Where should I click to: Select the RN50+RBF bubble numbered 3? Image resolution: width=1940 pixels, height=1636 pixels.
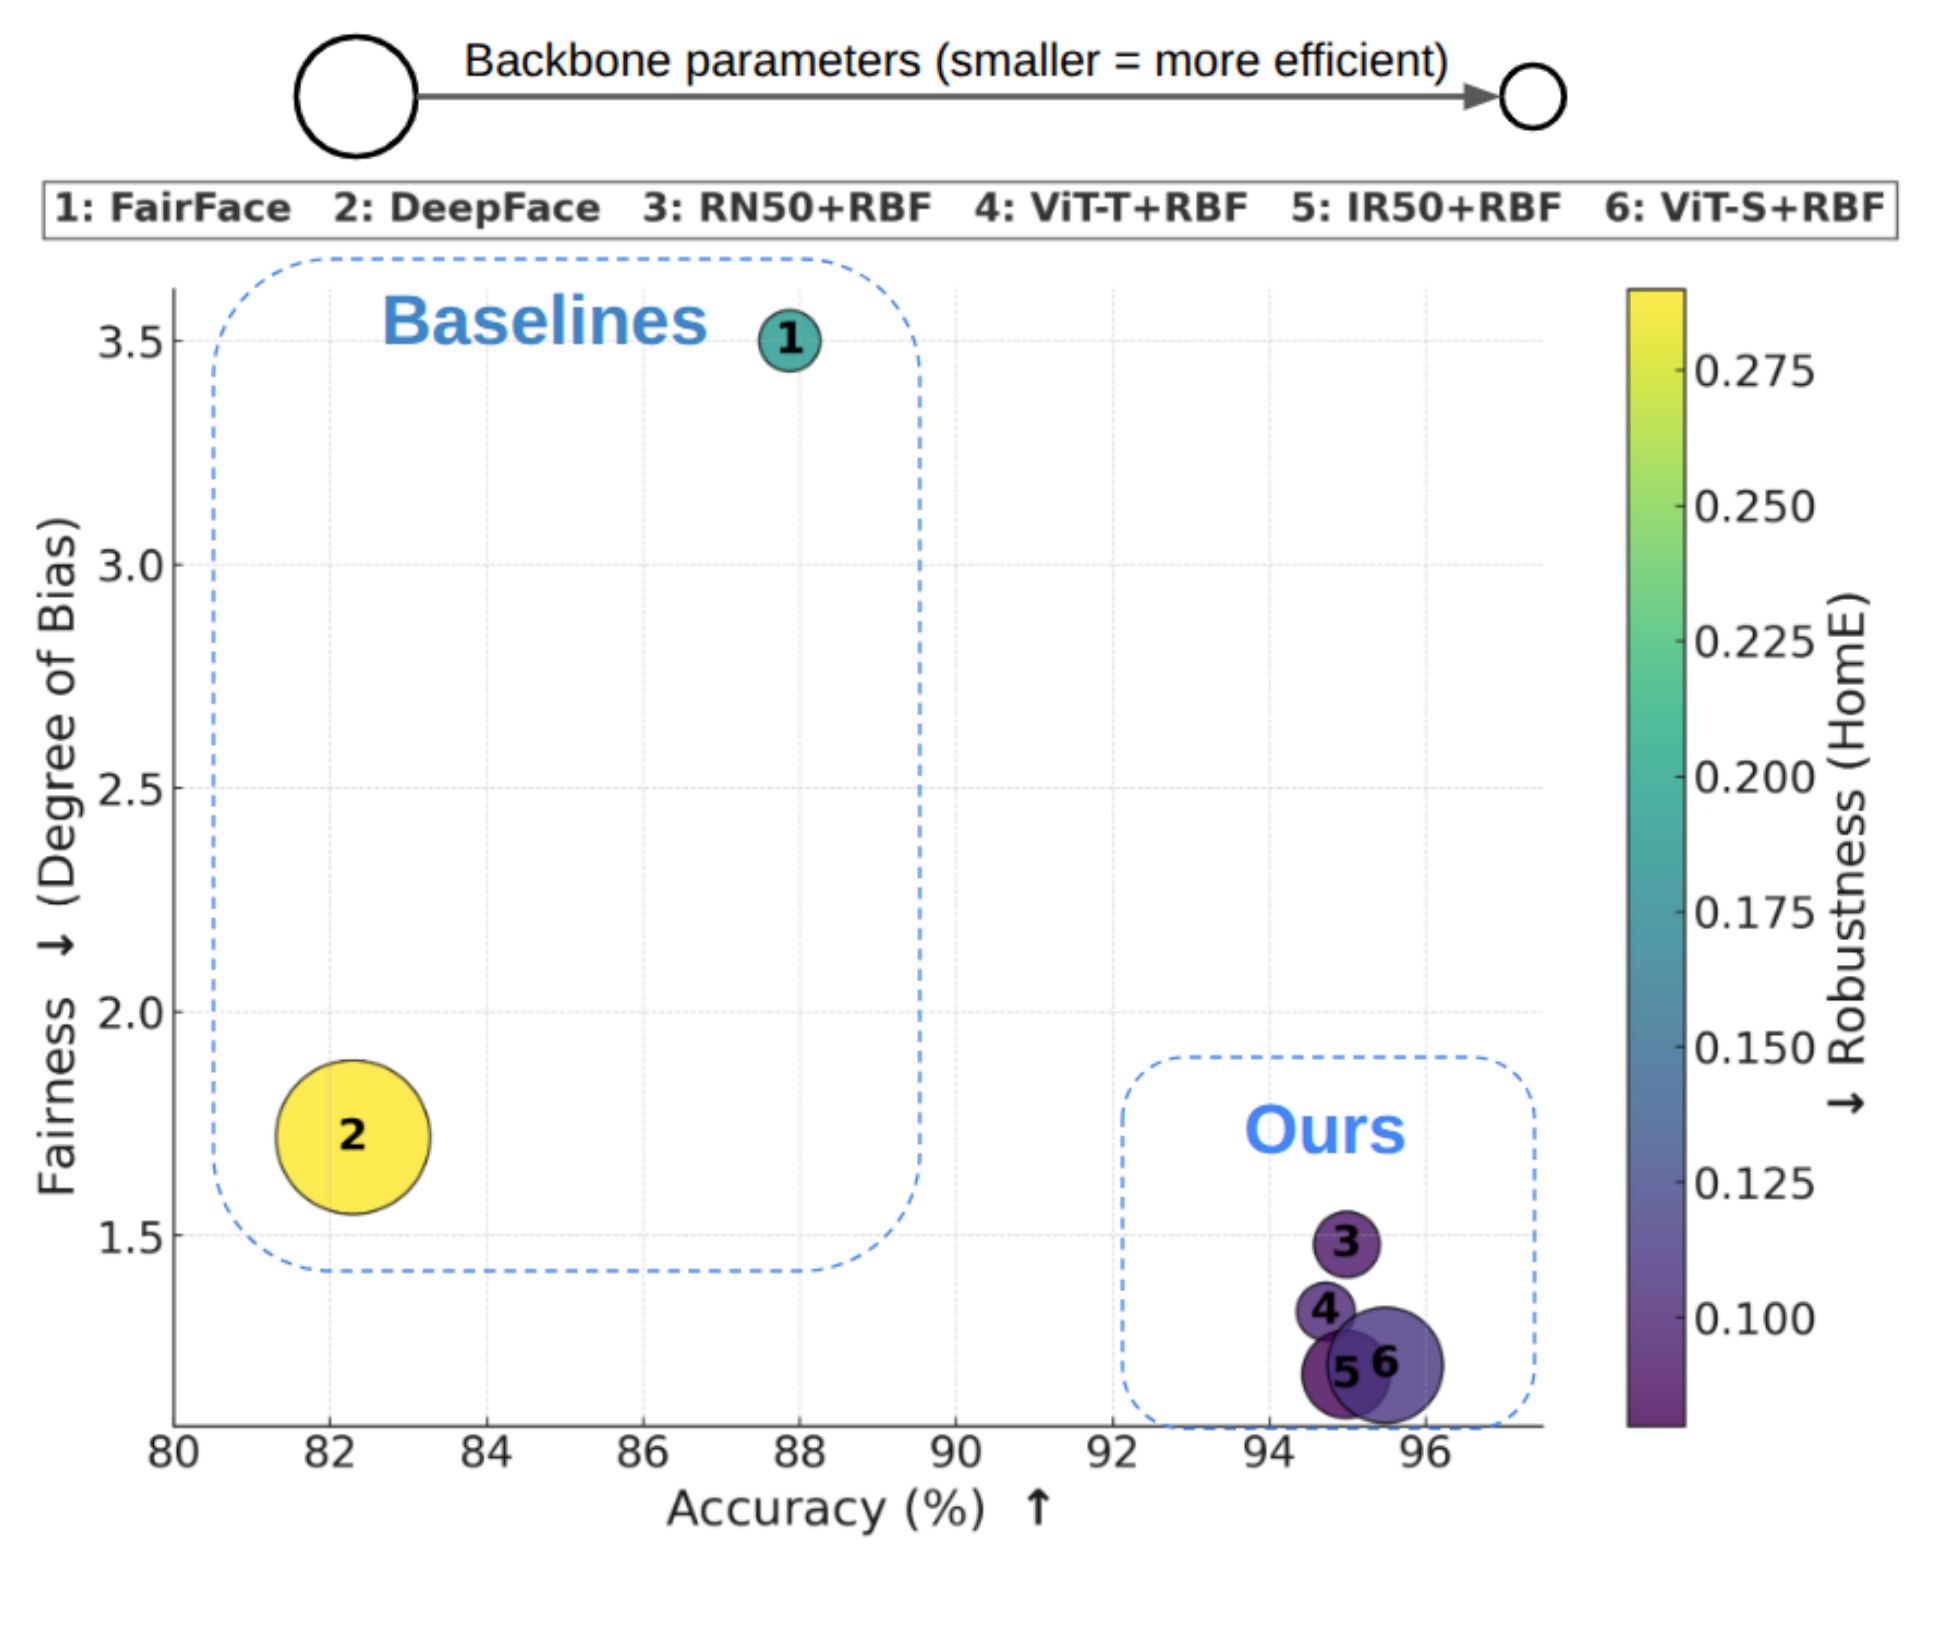(1346, 1243)
